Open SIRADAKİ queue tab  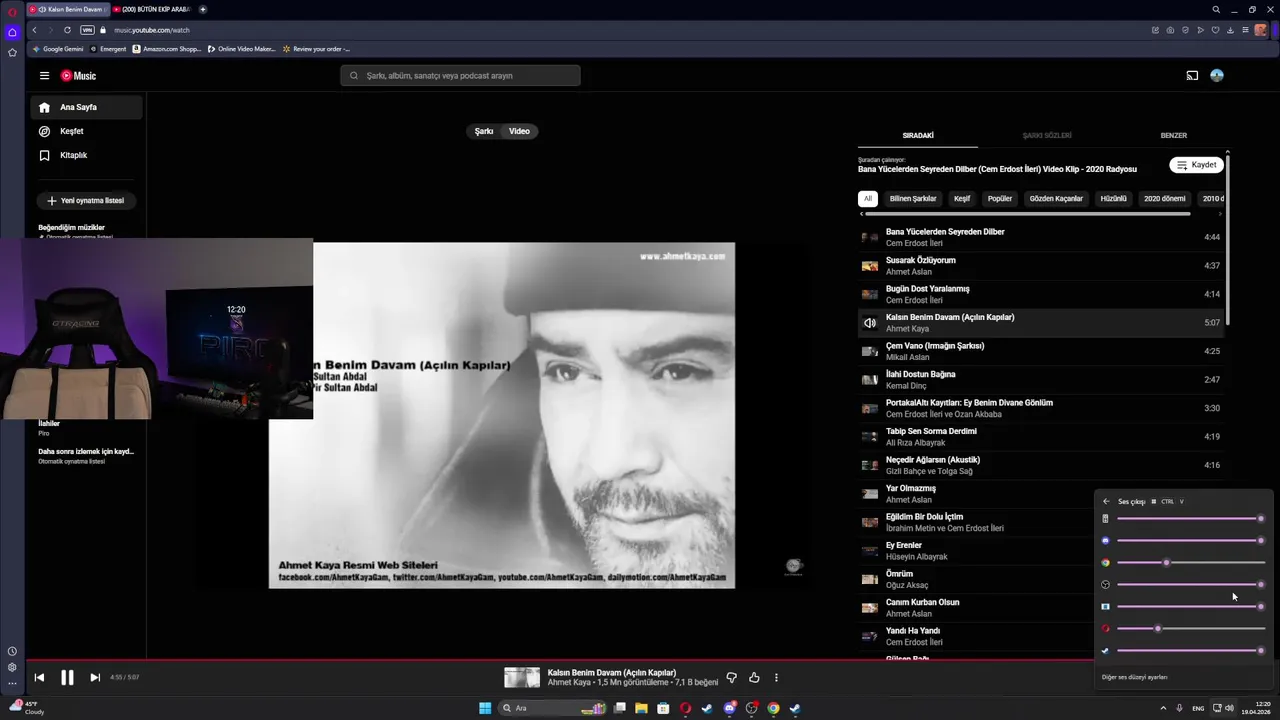tap(918, 135)
